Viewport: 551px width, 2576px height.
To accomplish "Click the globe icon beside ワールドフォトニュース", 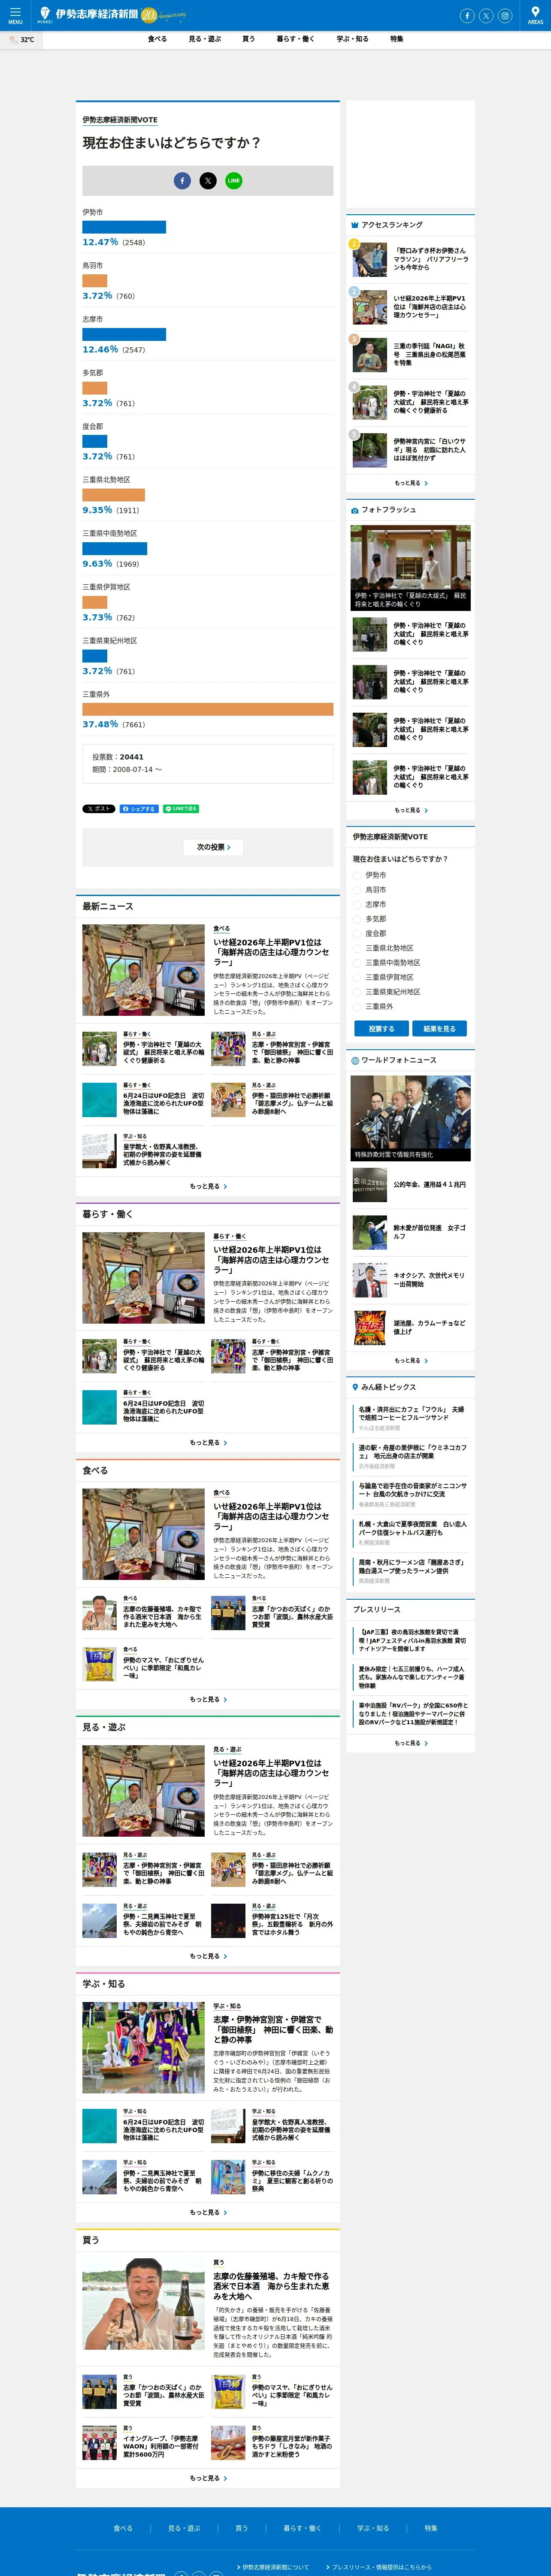I will 354,1060.
